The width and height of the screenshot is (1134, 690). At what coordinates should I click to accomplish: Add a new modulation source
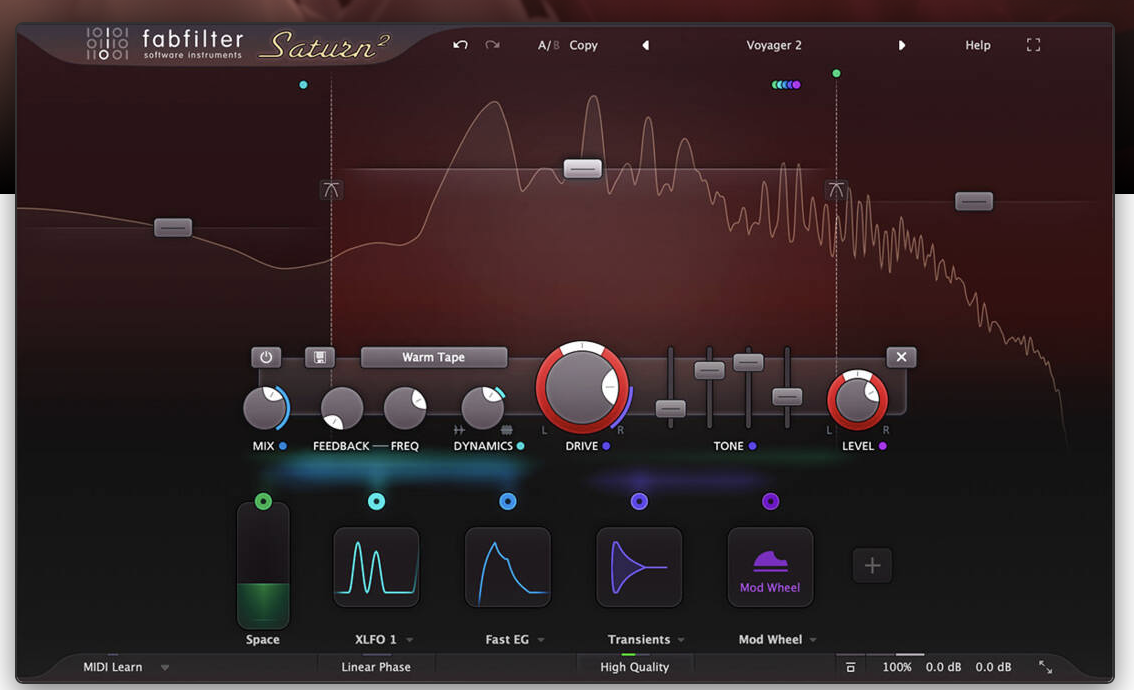[x=872, y=565]
